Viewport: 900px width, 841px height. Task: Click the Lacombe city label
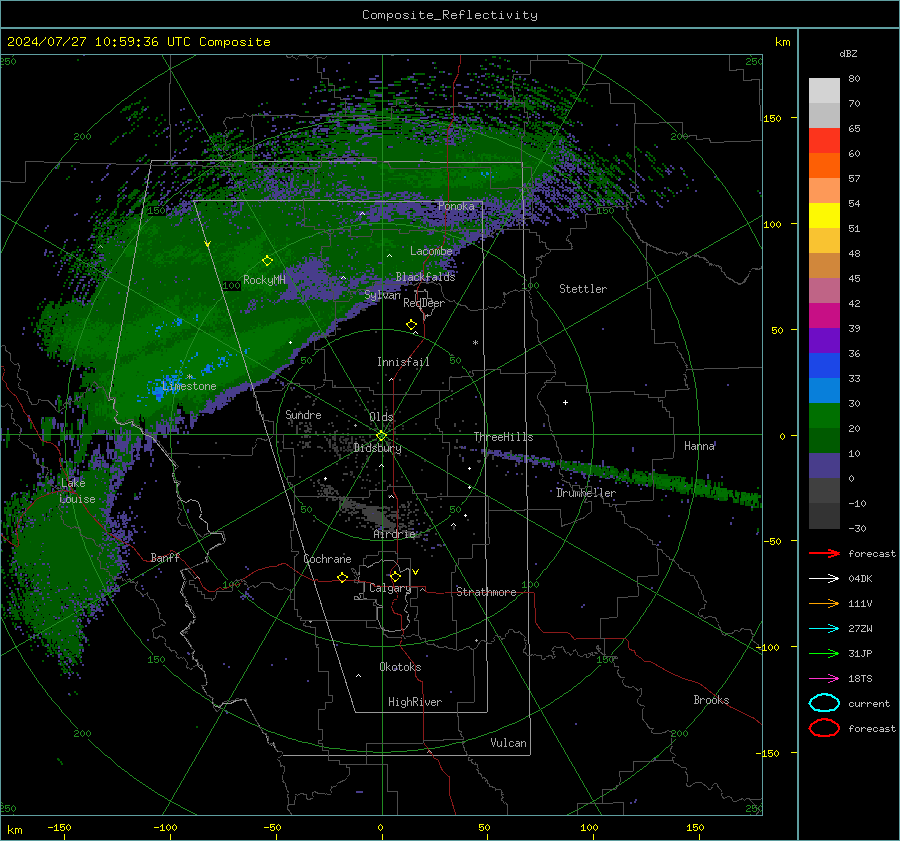pos(431,251)
